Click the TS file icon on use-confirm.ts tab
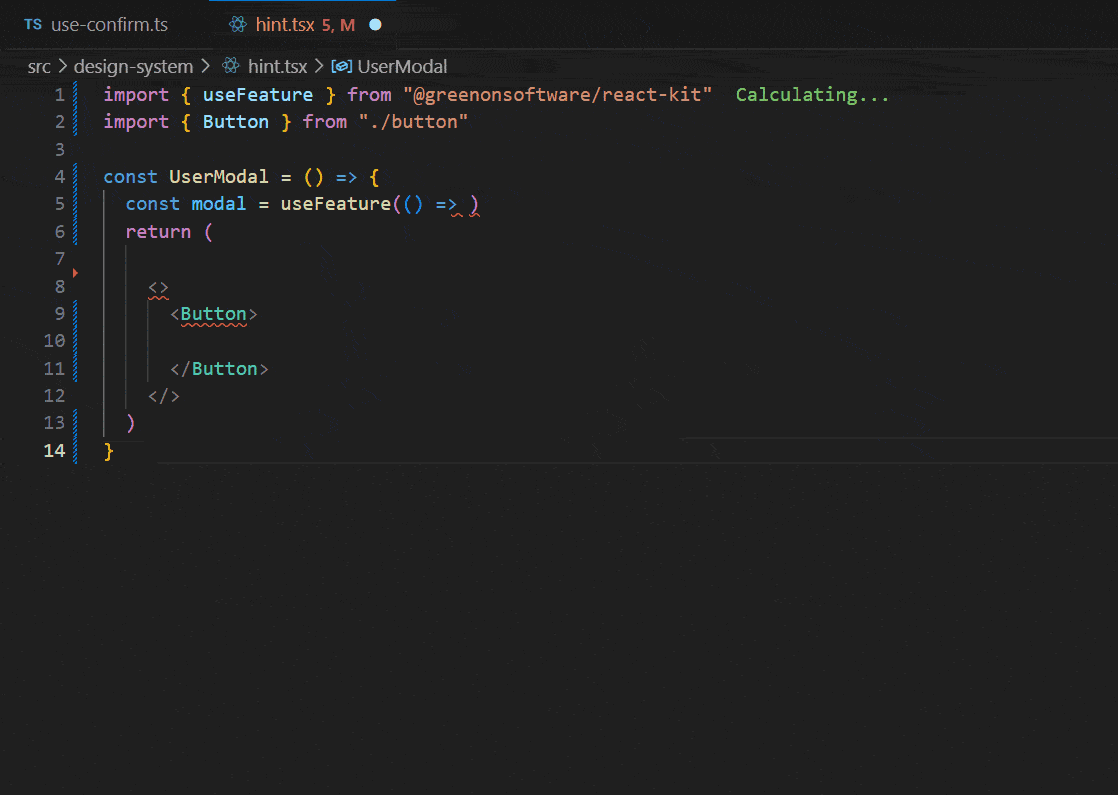 click(x=33, y=24)
